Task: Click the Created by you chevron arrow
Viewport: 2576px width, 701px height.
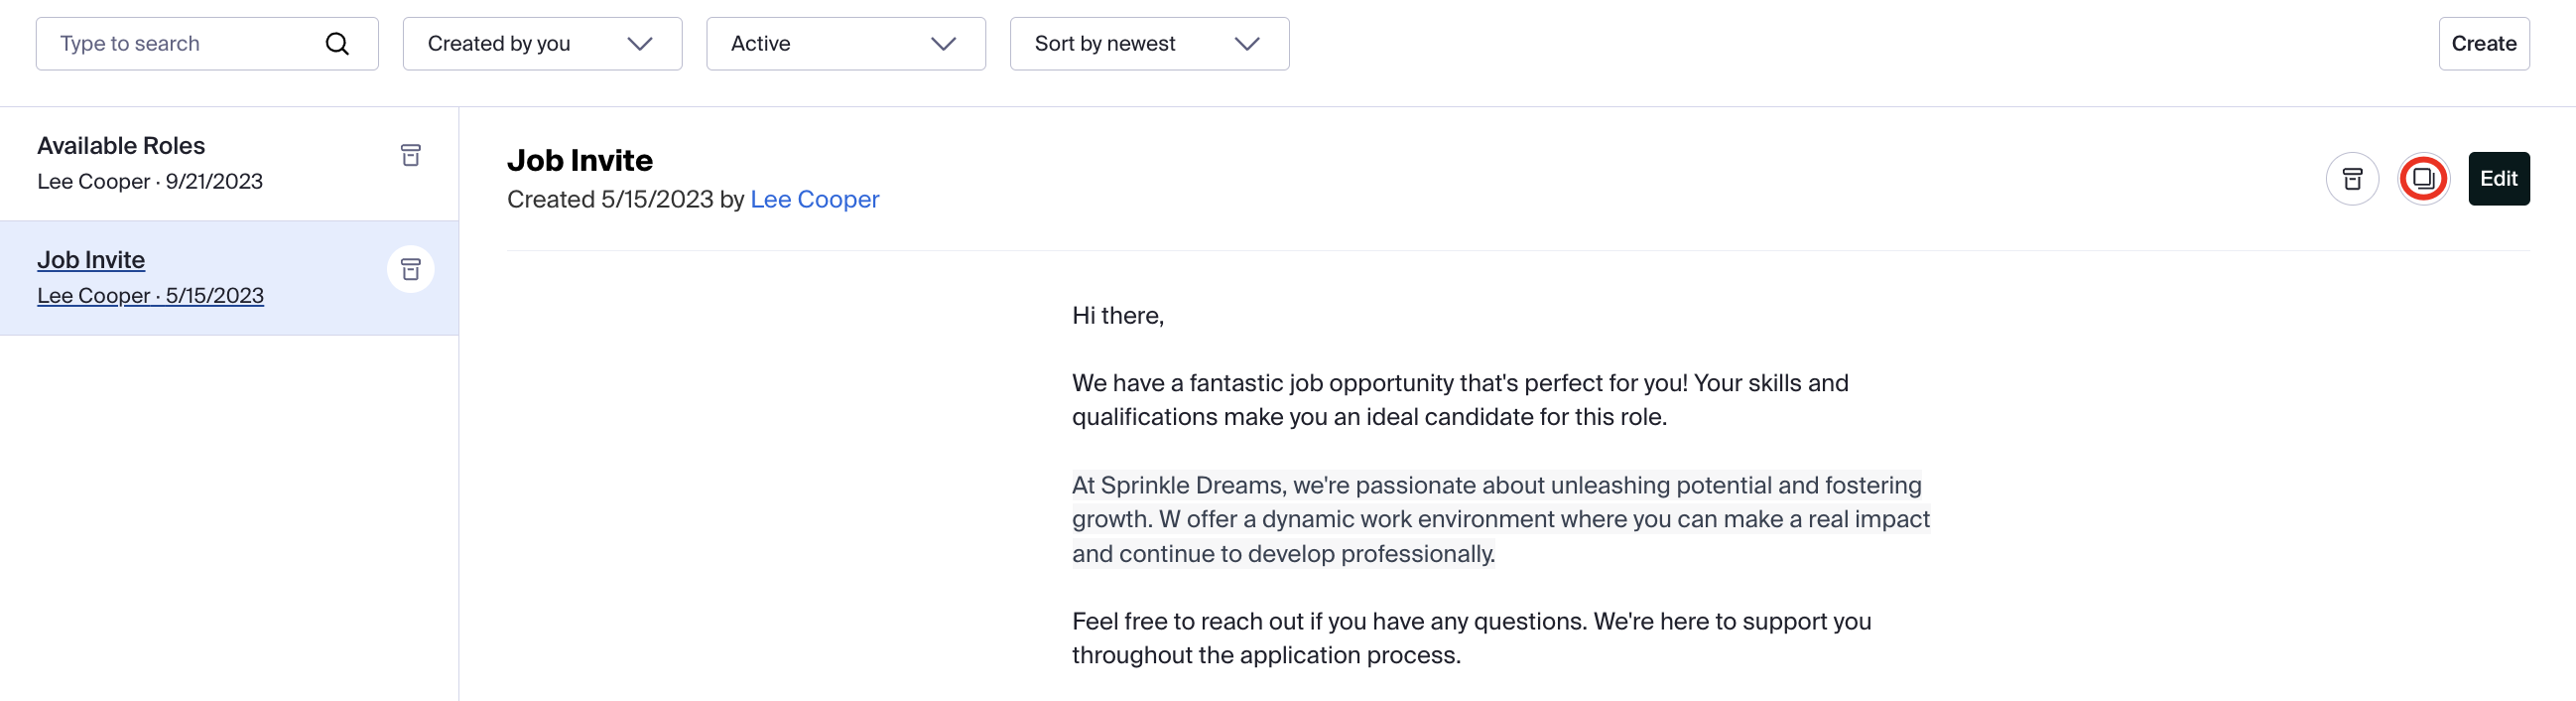Action: click(x=640, y=44)
